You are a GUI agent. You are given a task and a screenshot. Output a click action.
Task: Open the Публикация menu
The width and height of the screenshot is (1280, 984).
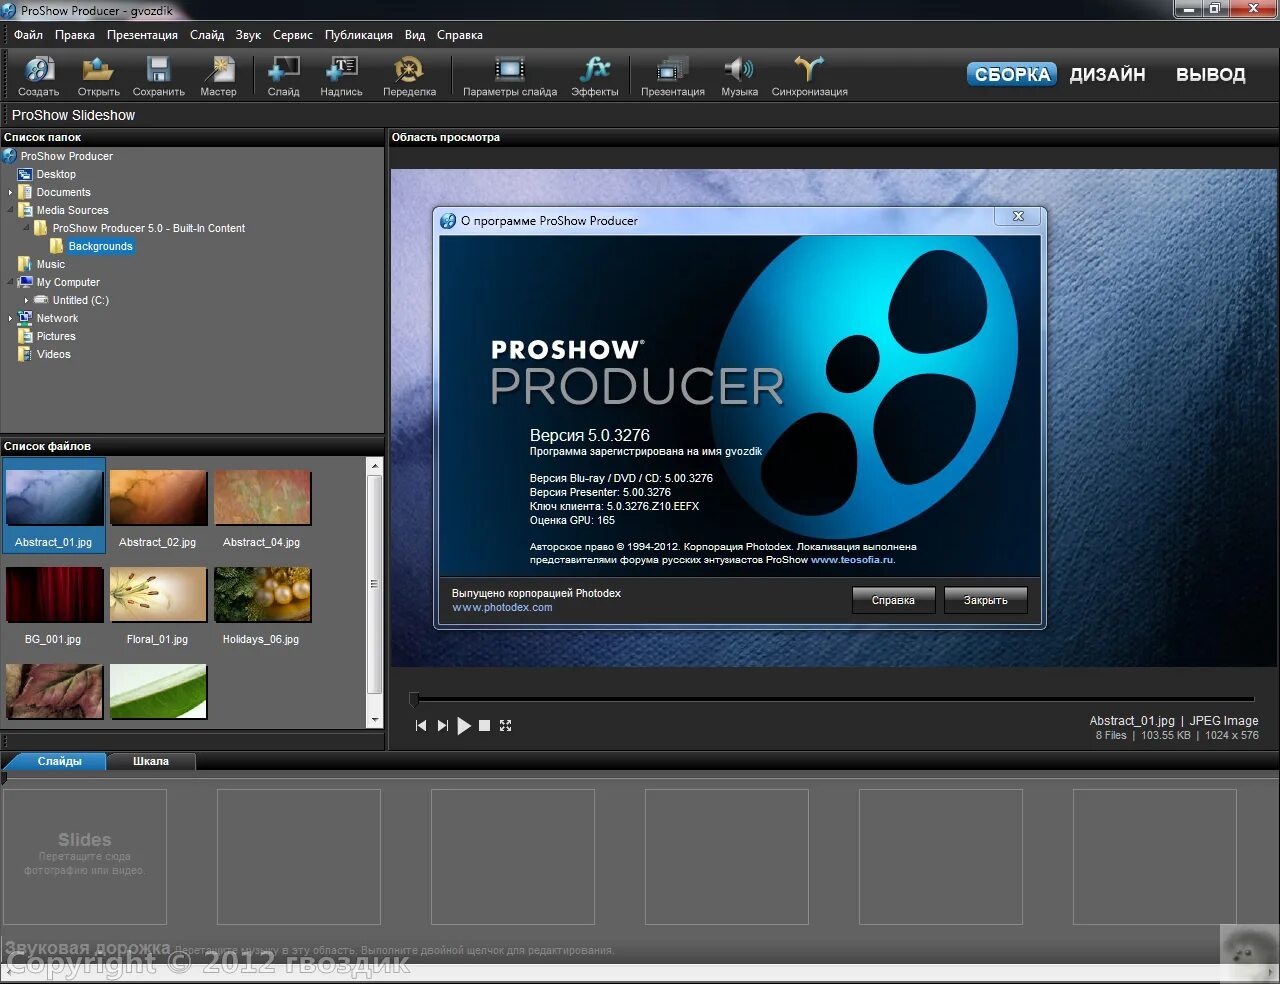[x=358, y=35]
